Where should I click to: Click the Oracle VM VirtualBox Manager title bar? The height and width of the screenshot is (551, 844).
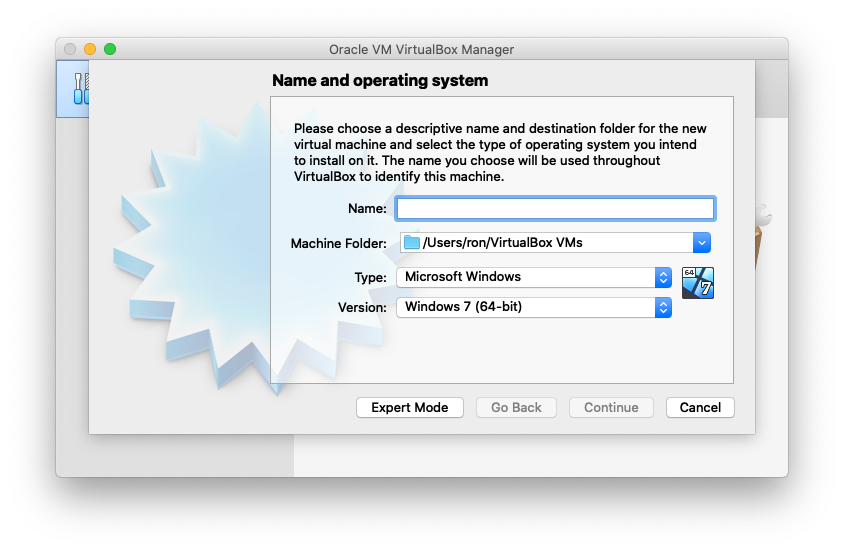click(x=421, y=49)
